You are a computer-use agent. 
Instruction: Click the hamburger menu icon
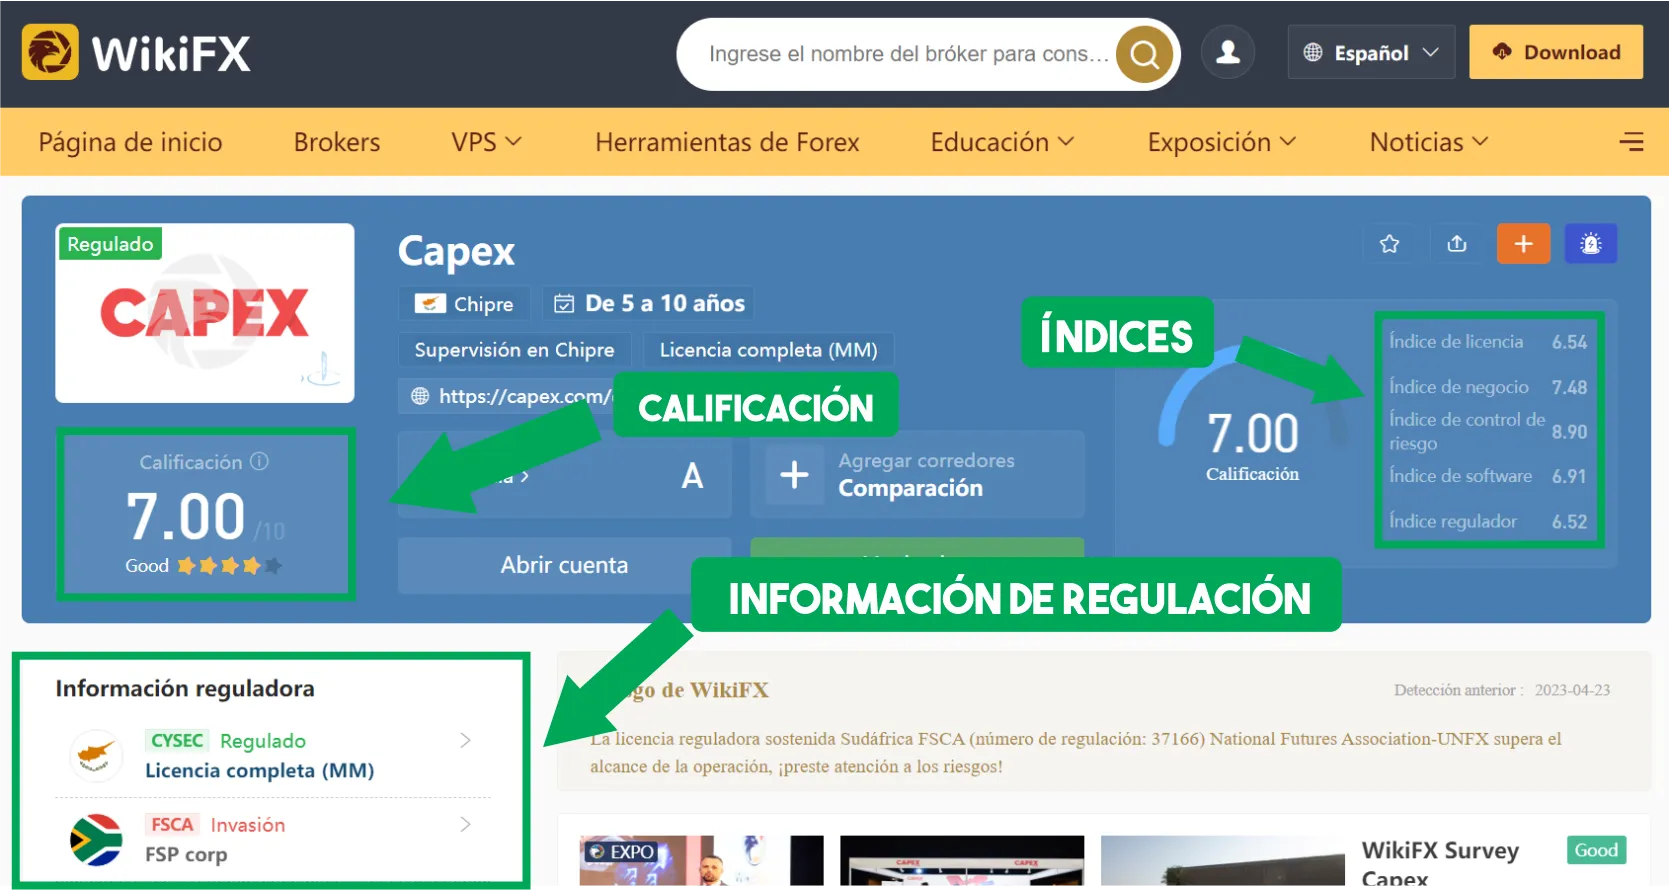tap(1631, 142)
